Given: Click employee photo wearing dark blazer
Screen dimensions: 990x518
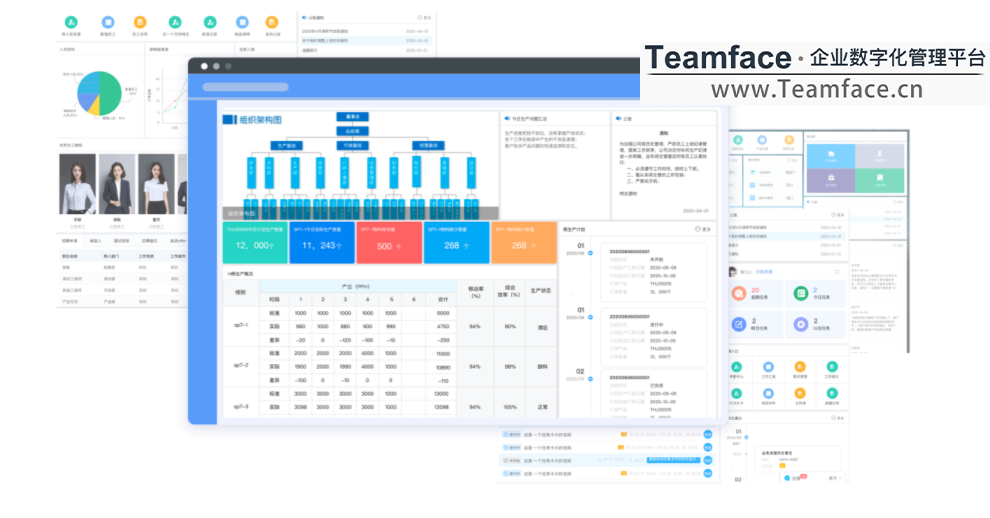Looking at the screenshot, I should (x=117, y=184).
